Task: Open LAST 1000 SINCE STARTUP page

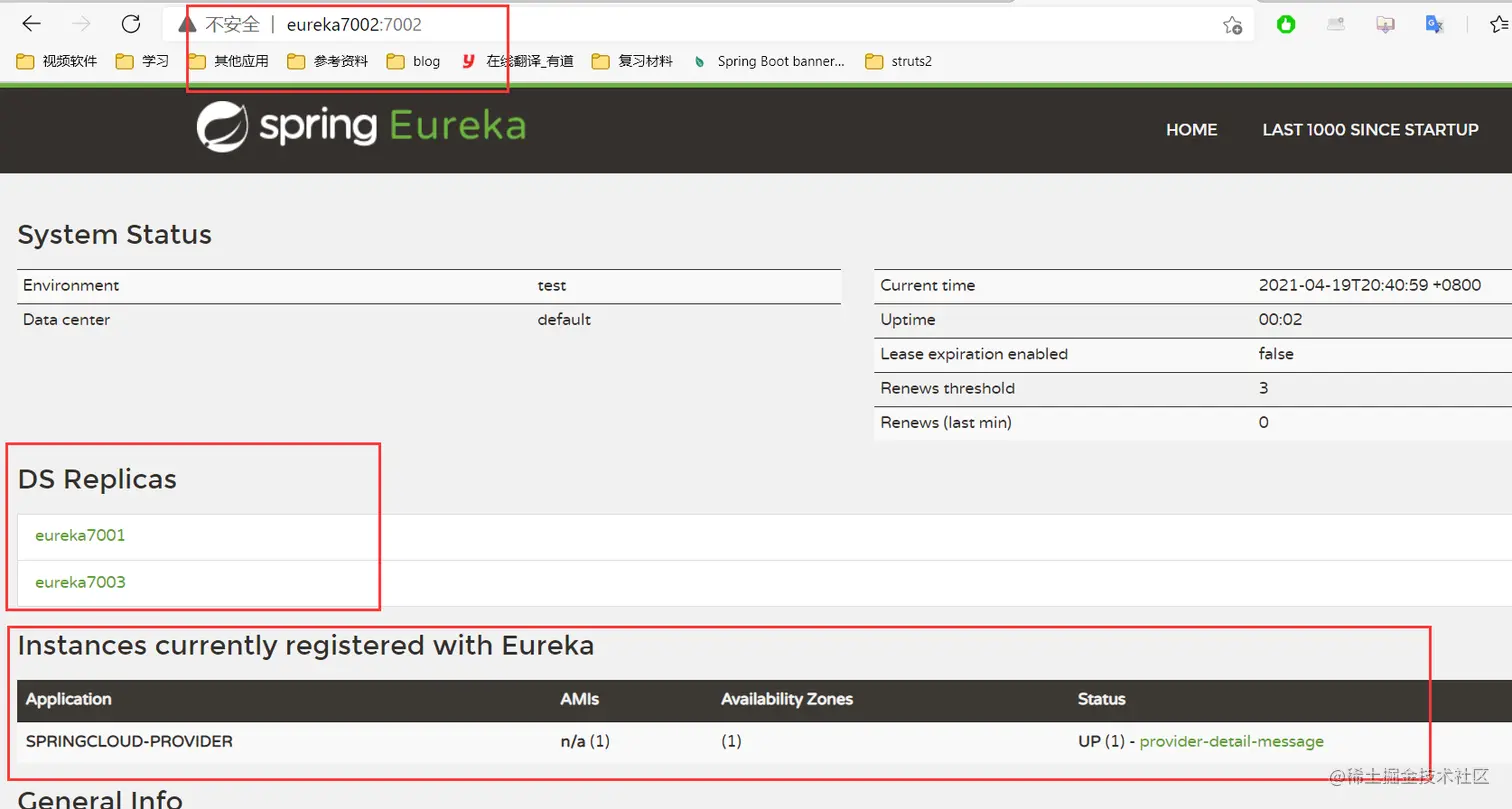Action: pyautogui.click(x=1370, y=130)
